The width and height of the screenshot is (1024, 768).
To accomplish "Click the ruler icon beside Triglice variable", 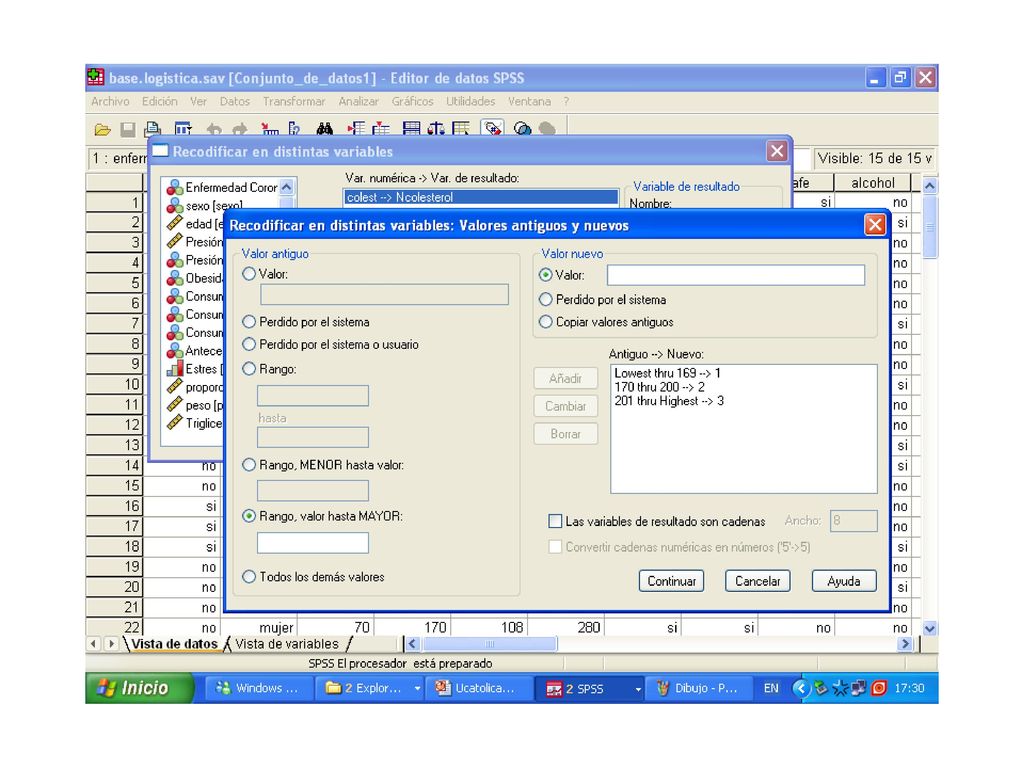I will pyautogui.click(x=174, y=423).
